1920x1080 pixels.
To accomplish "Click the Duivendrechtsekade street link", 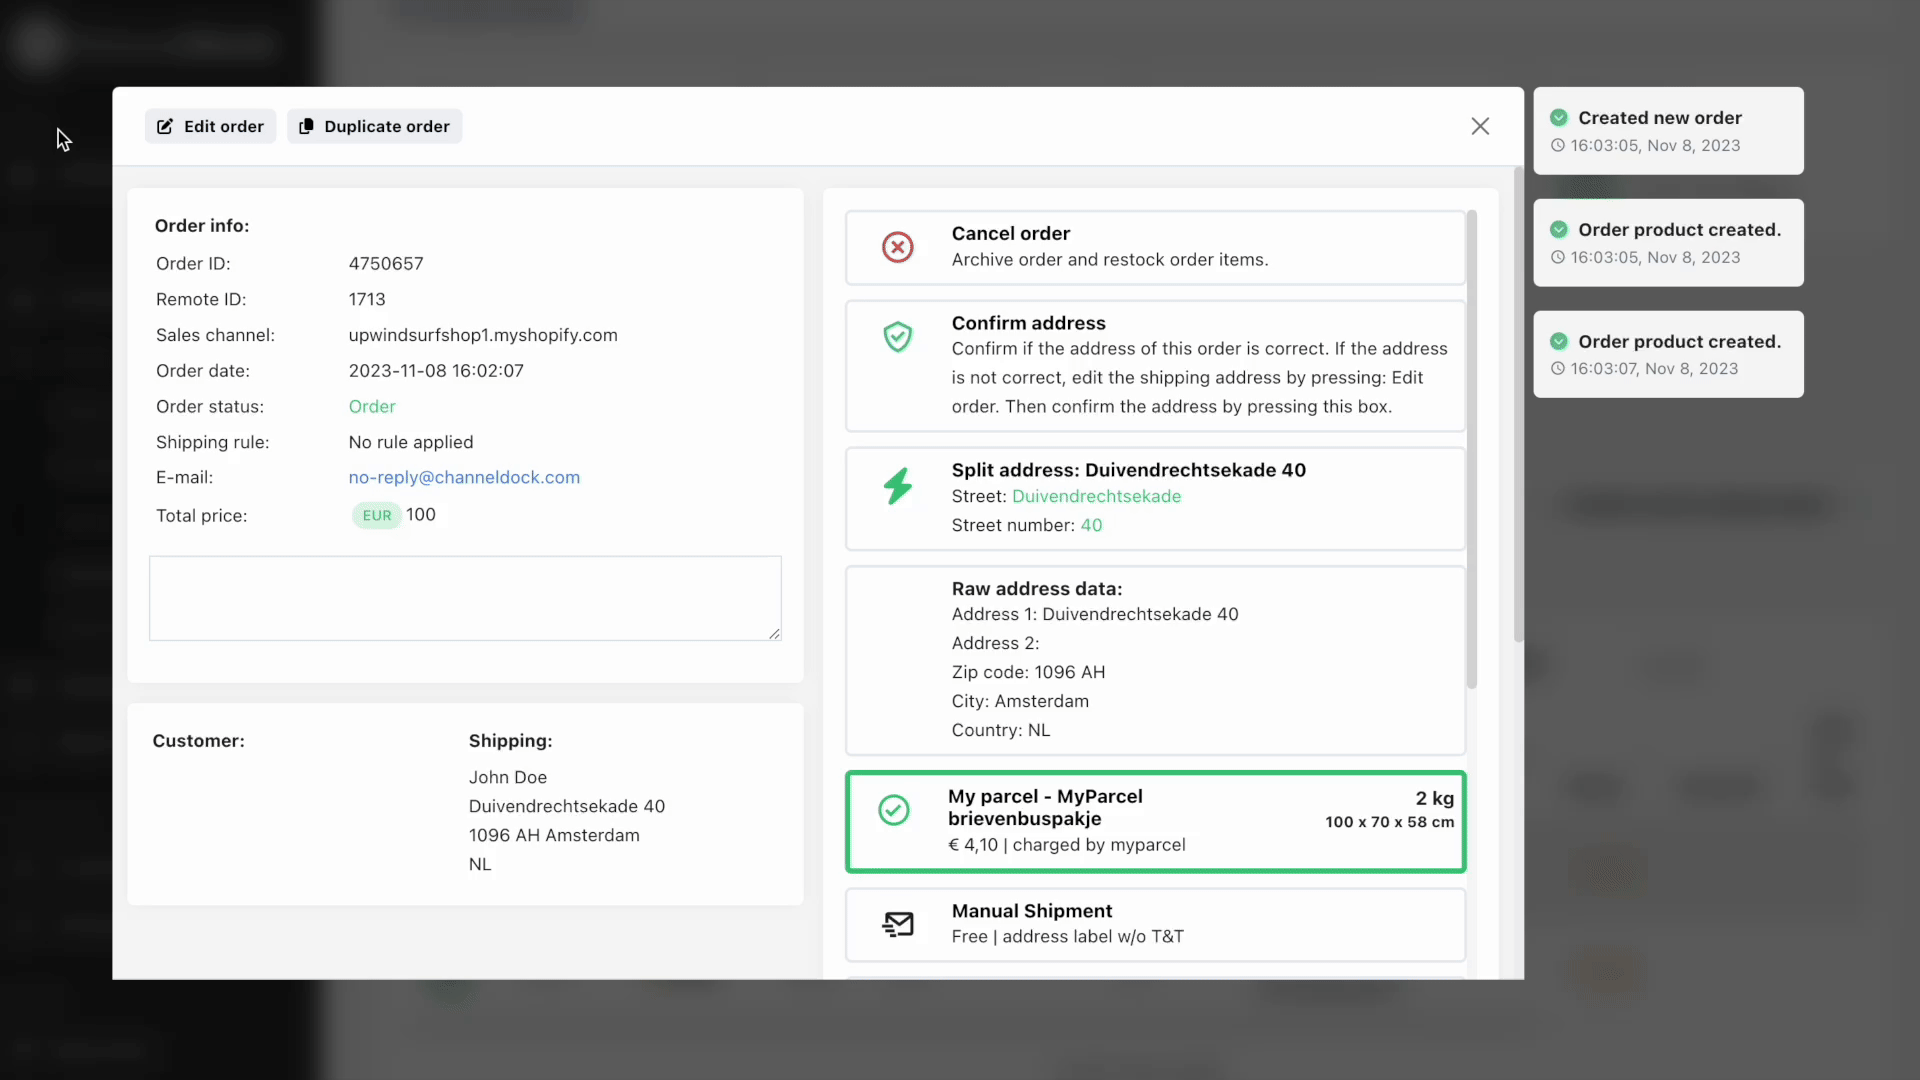I will (x=1096, y=496).
